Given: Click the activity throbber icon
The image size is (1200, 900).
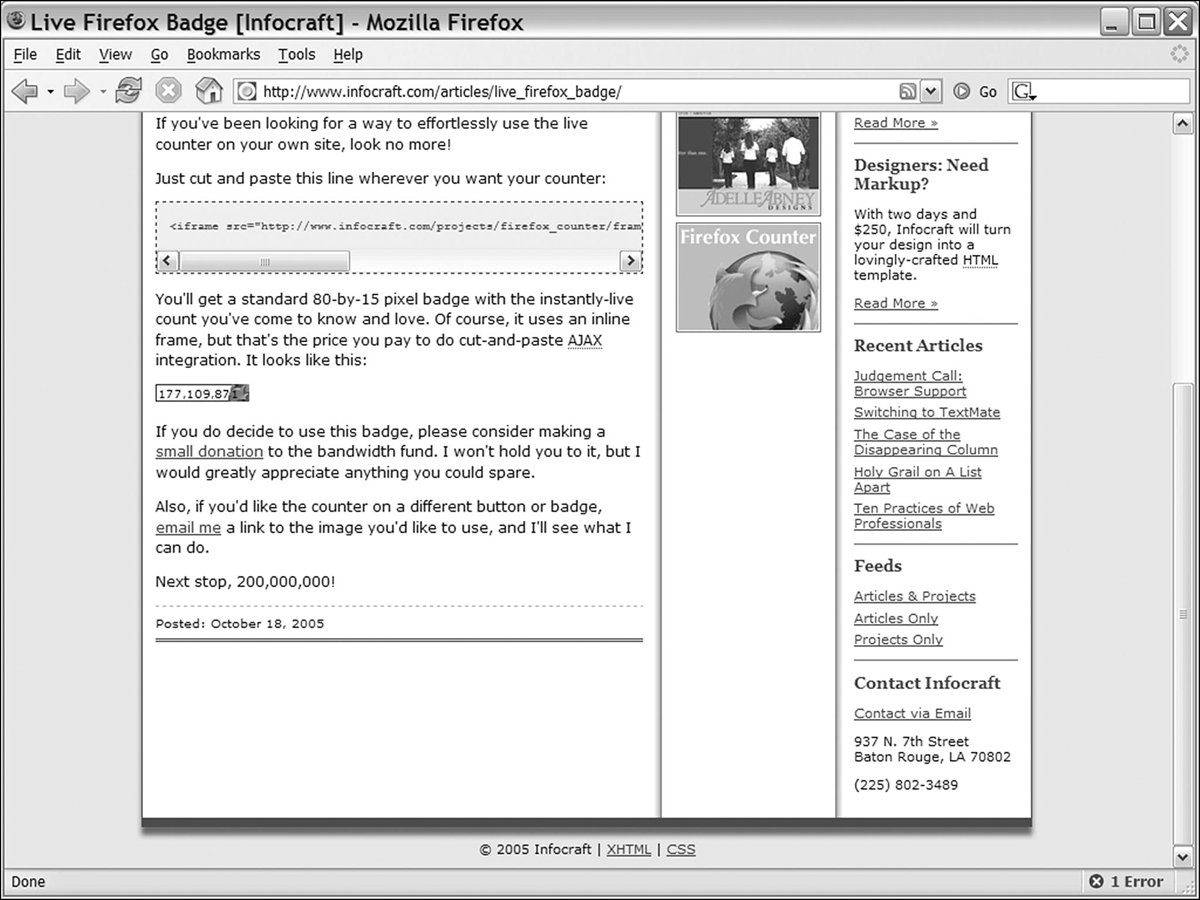Looking at the screenshot, I should (1180, 55).
